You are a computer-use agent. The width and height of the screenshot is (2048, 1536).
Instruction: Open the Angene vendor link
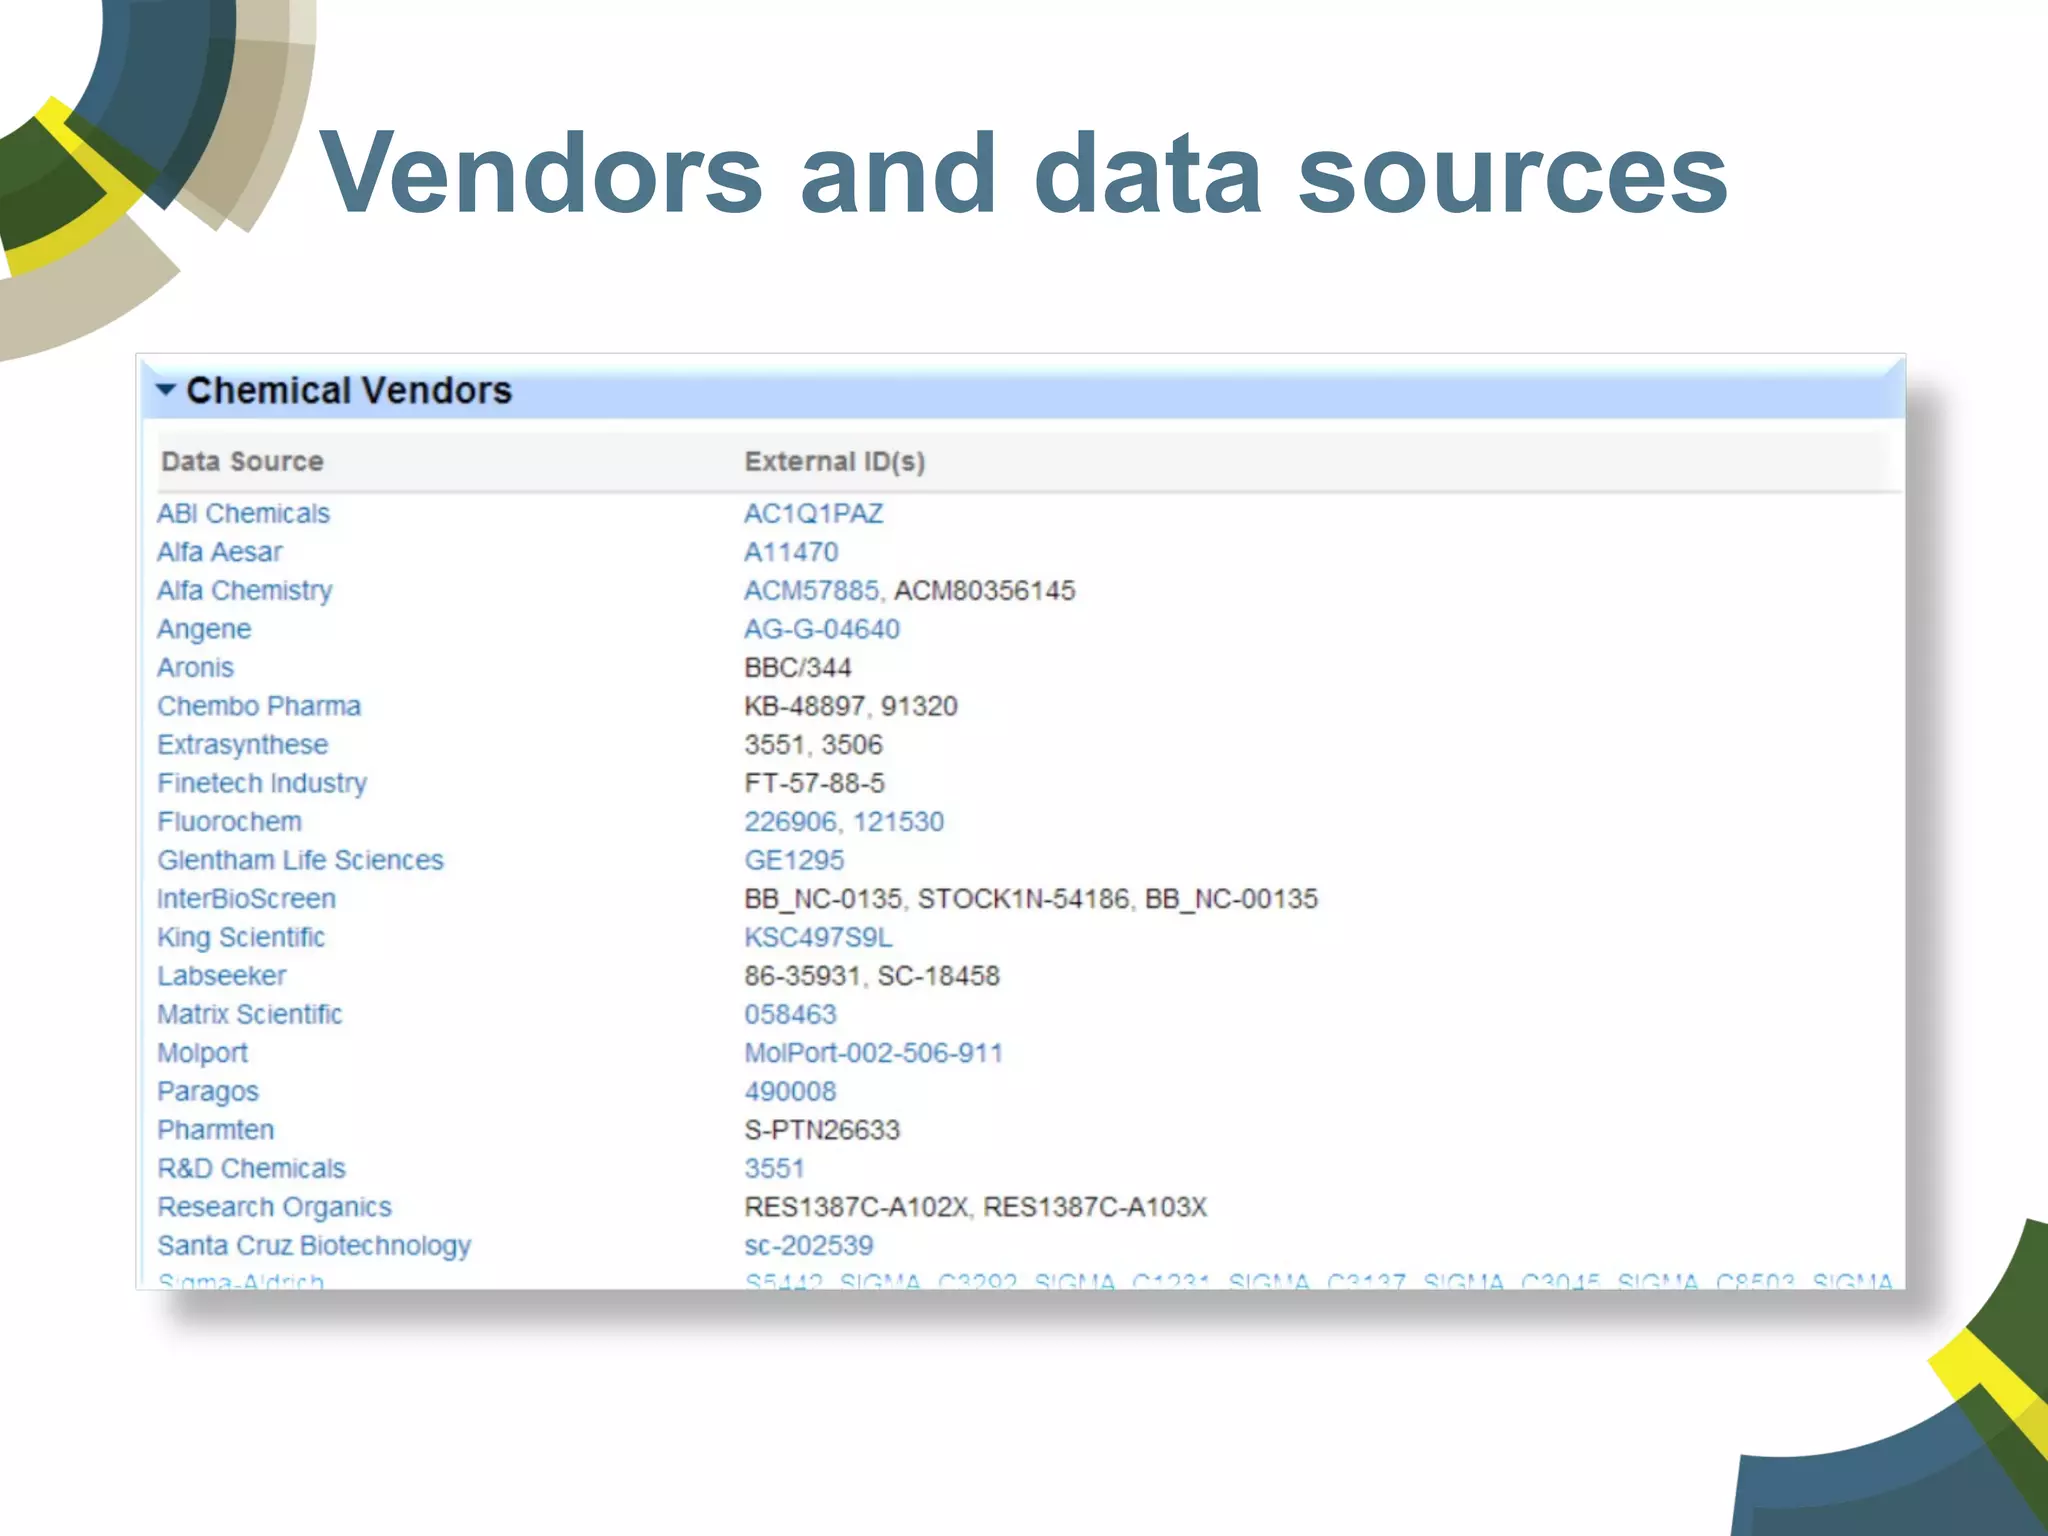tap(204, 629)
